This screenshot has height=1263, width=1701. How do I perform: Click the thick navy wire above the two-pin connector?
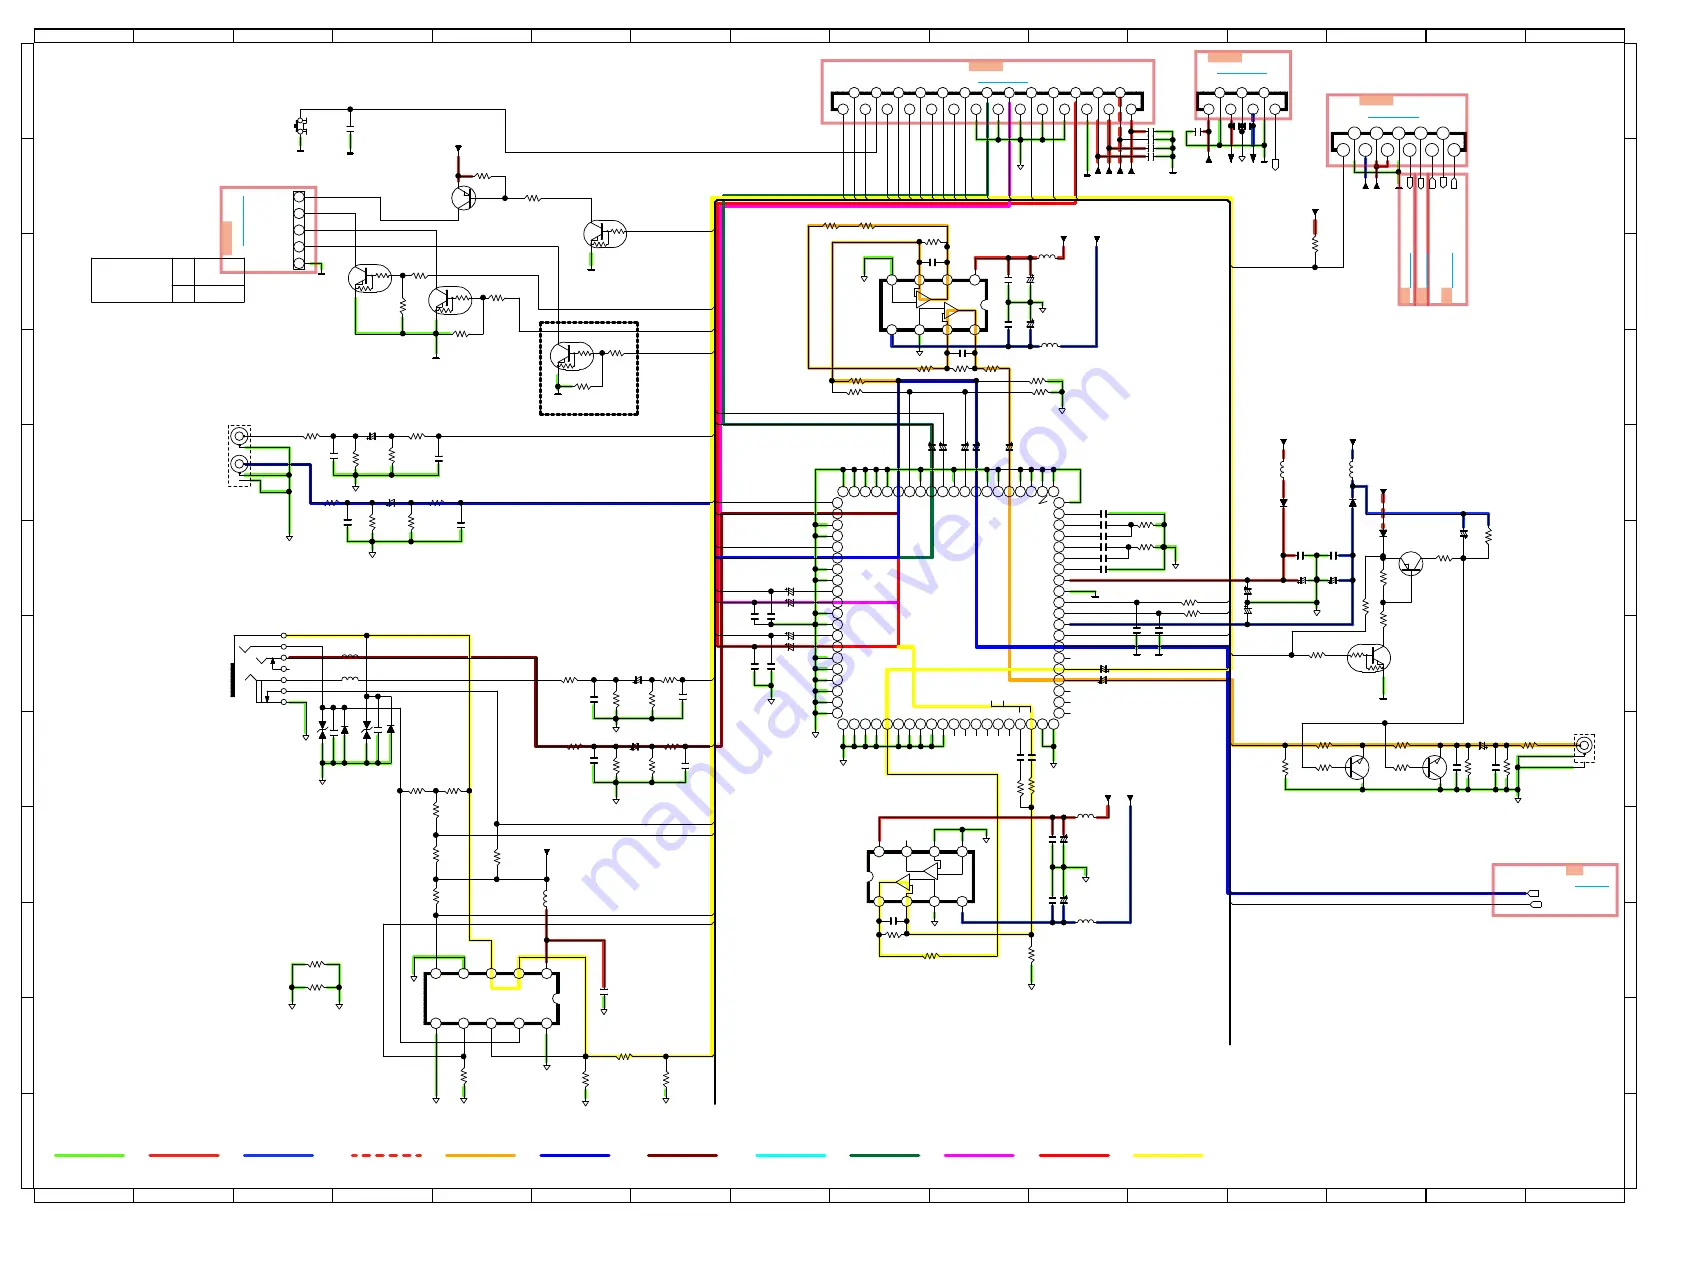(x=1378, y=893)
